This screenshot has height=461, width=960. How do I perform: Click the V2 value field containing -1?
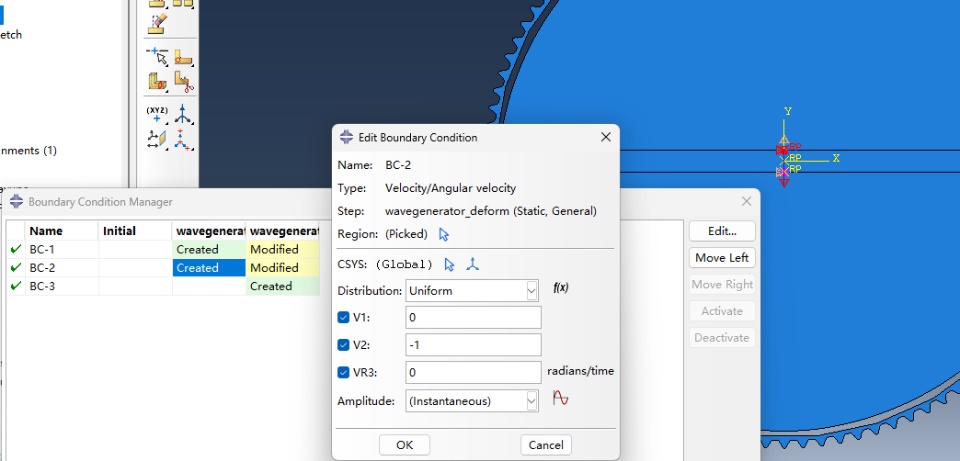(473, 345)
